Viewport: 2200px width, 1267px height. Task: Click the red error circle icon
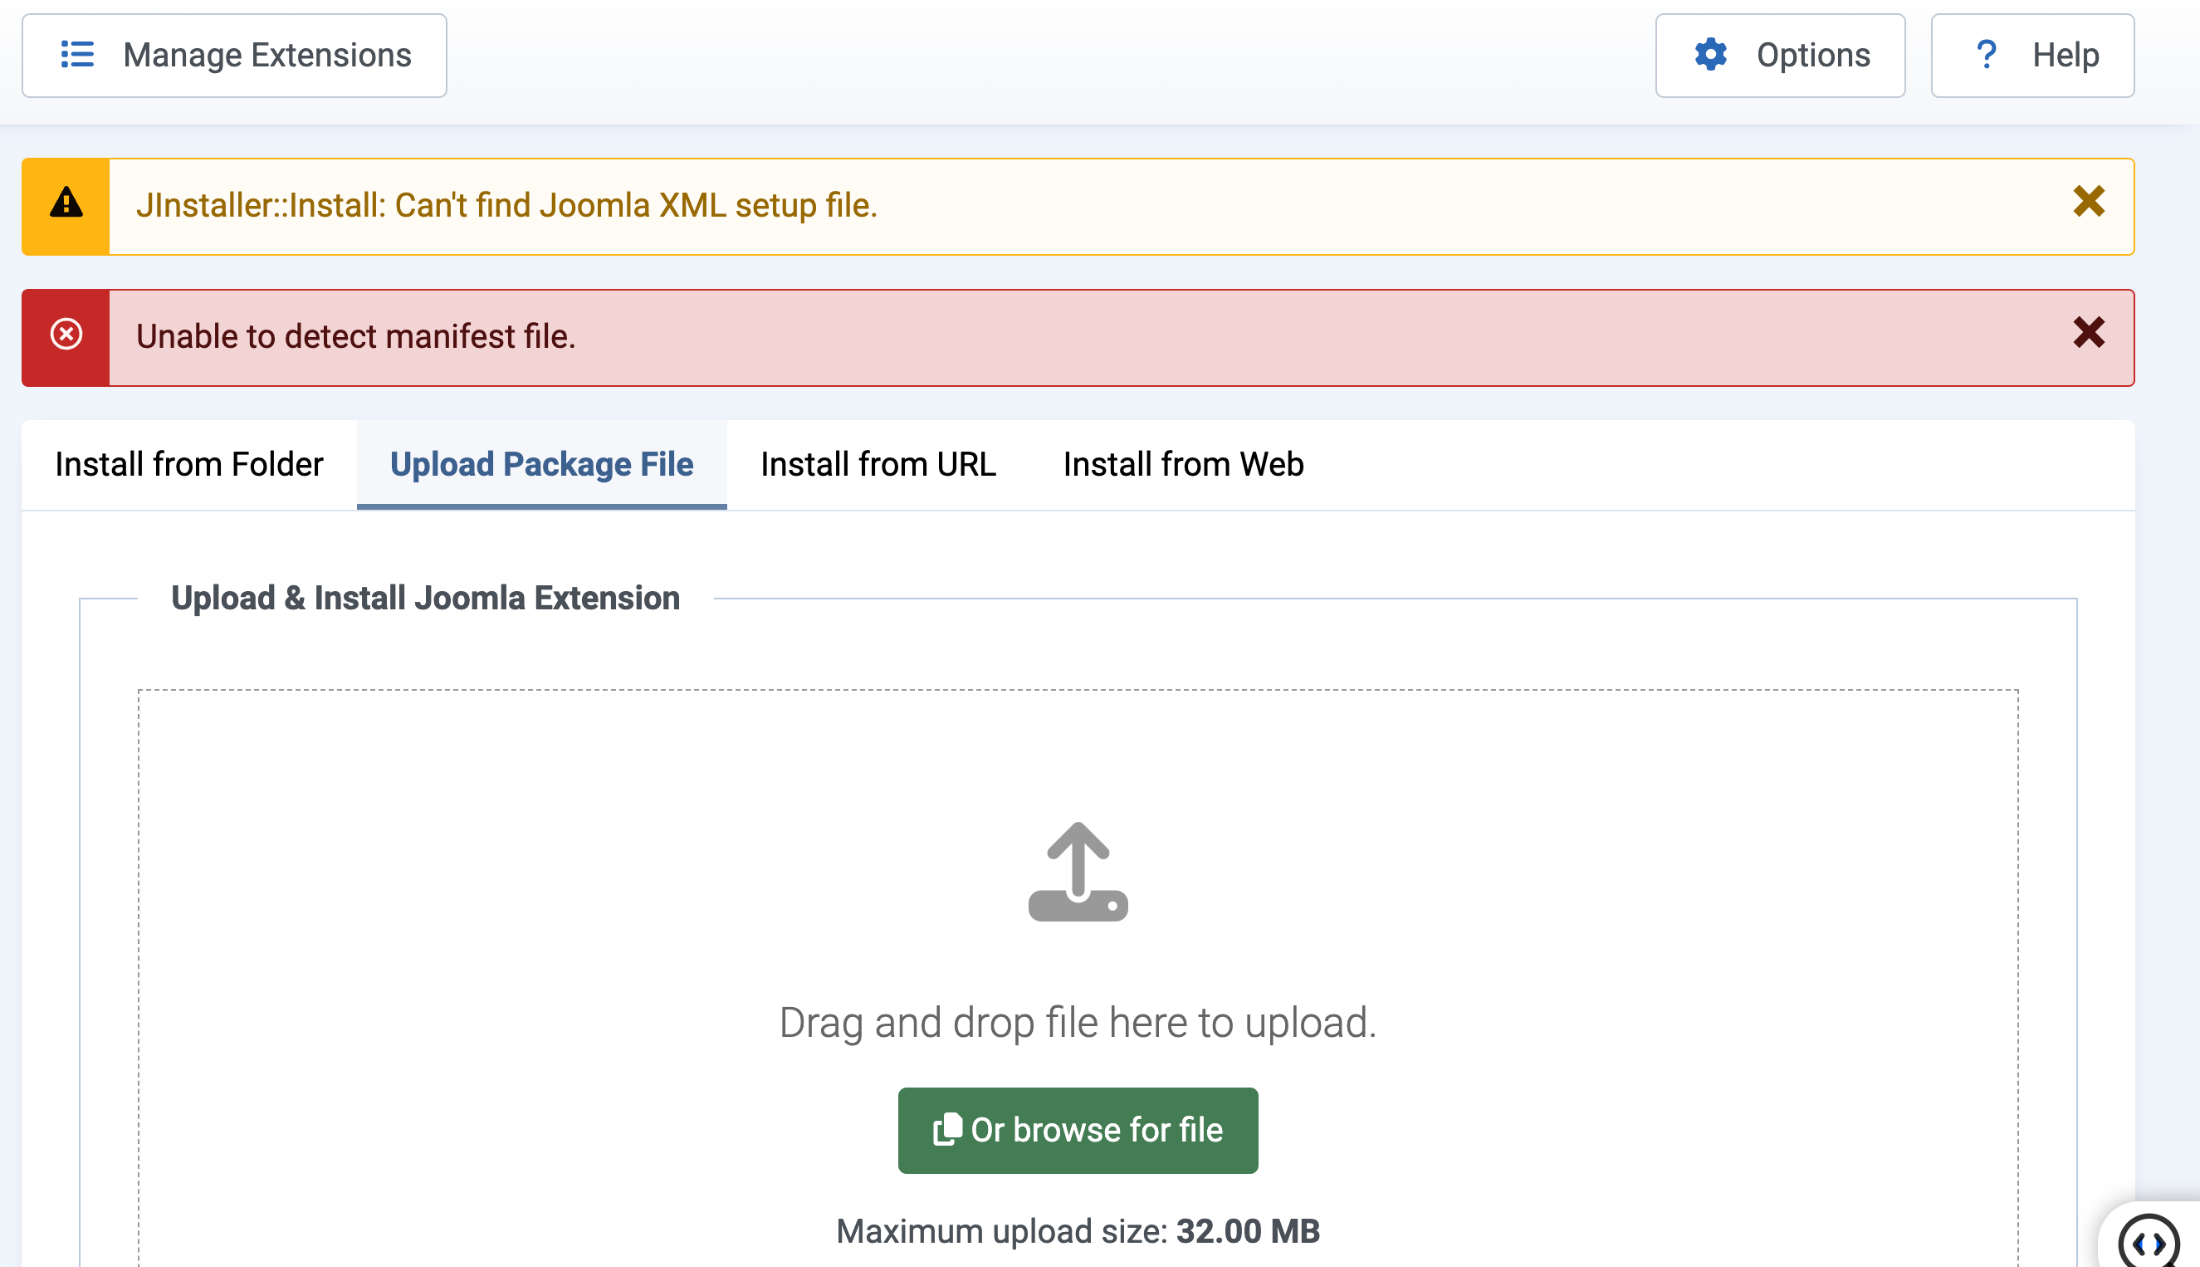point(66,335)
